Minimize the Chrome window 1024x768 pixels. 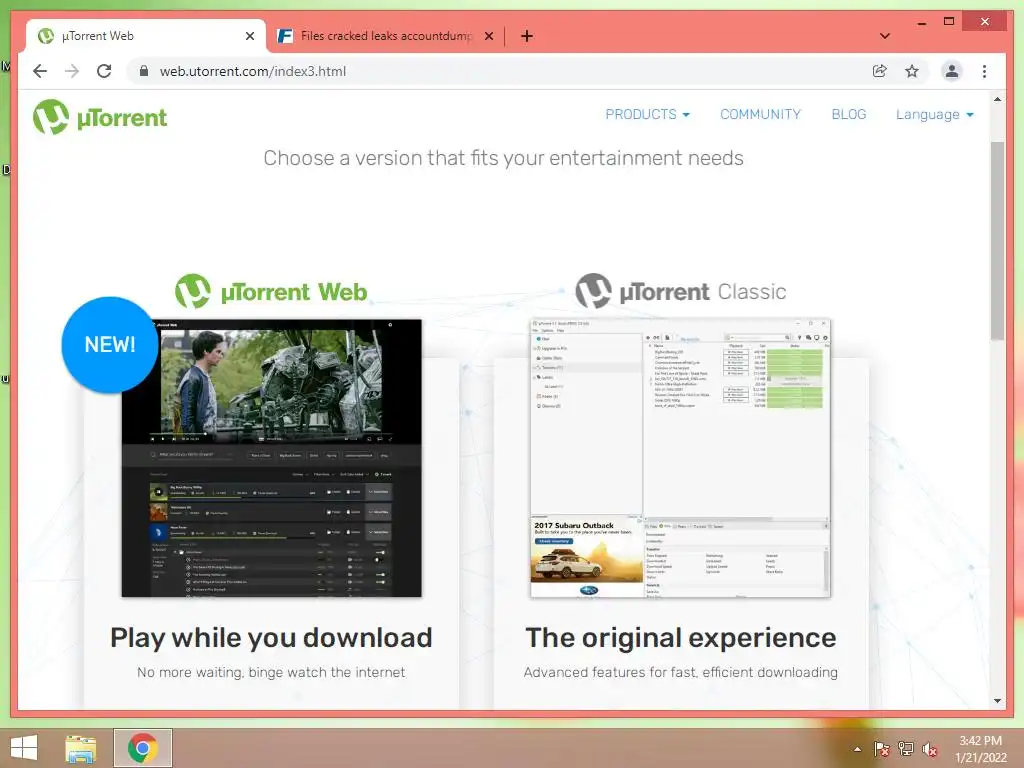[921, 22]
